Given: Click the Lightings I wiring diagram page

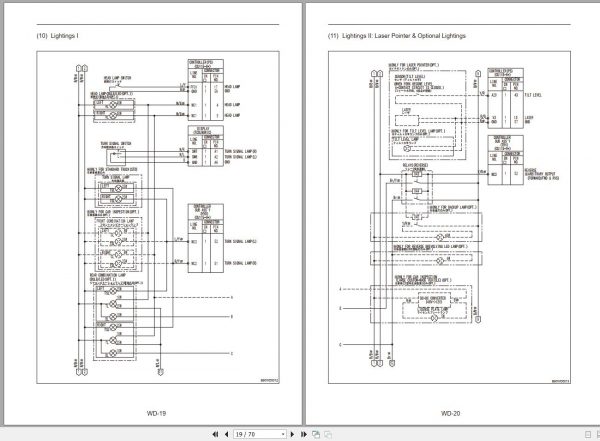Looking at the screenshot, I should (158, 217).
